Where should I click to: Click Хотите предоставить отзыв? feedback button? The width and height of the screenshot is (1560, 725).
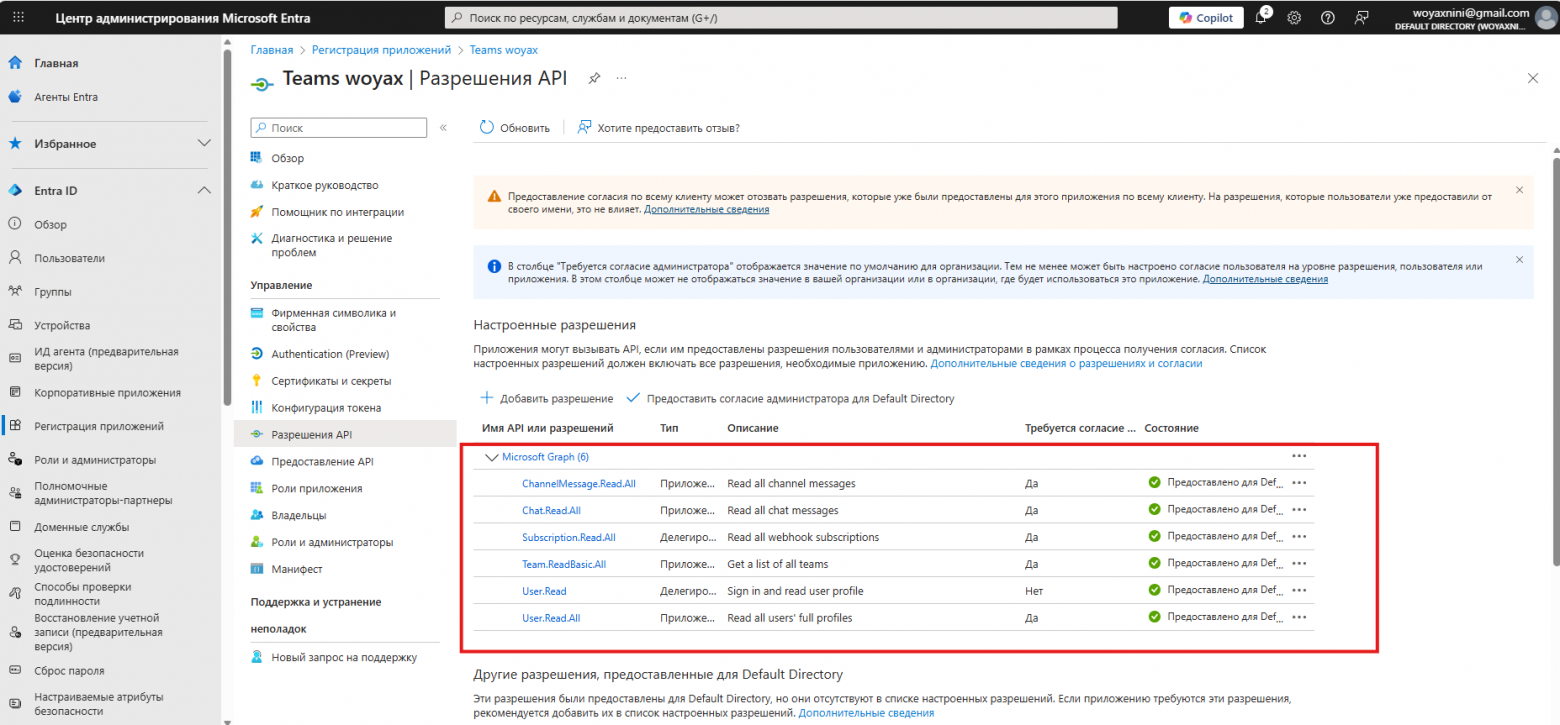click(x=658, y=128)
